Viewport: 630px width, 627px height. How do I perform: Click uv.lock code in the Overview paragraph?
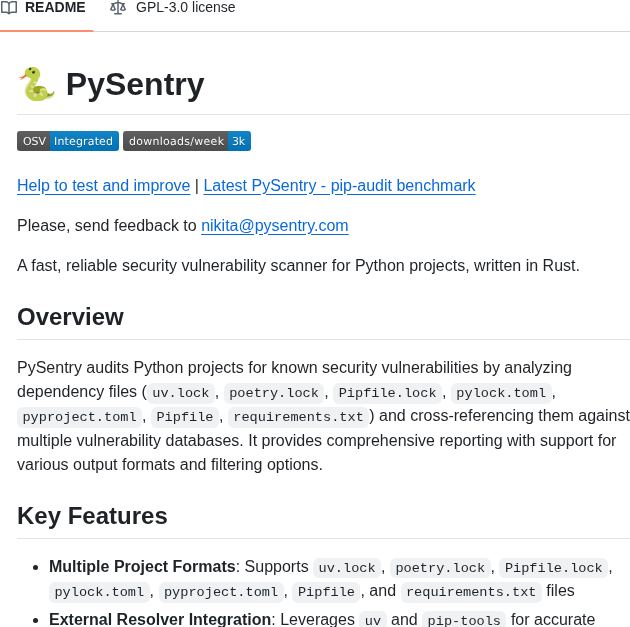click(181, 393)
